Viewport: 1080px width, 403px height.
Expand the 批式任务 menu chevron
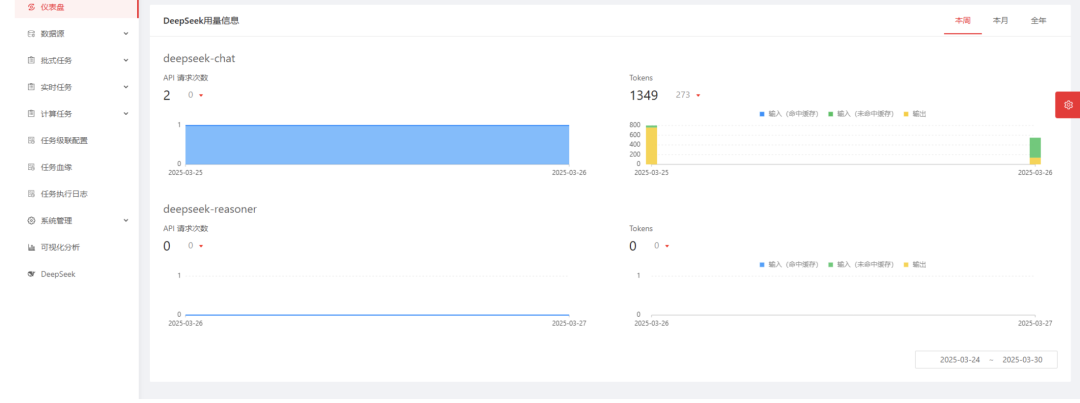click(126, 60)
